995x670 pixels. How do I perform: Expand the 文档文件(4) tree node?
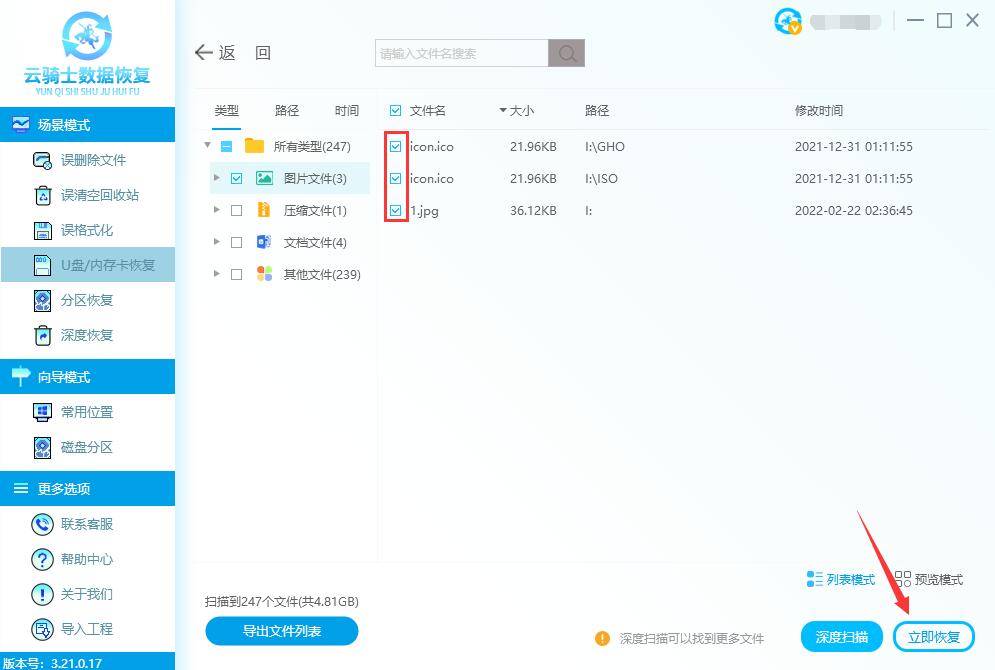217,243
